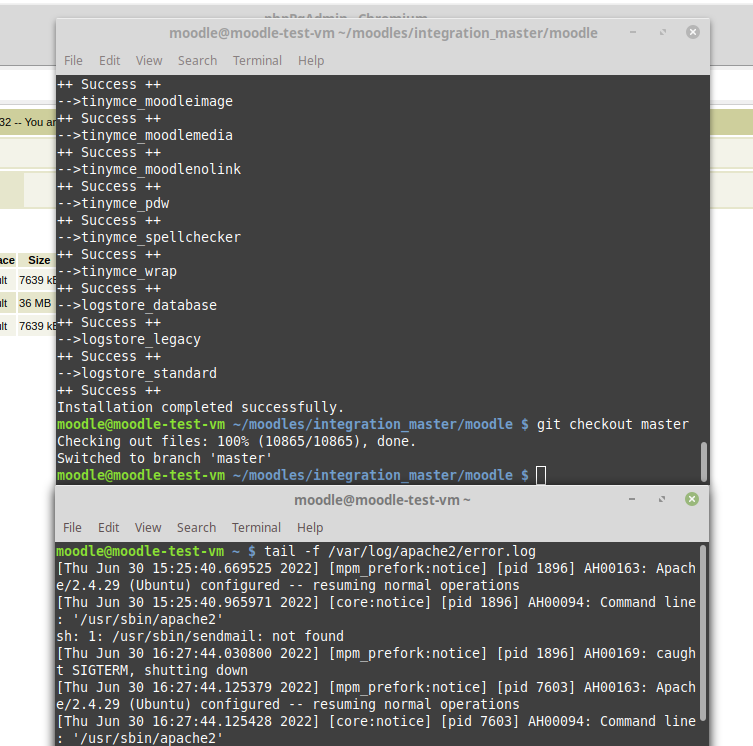Click log line with timestamp 16:27:44.030800

pyautogui.click(x=376, y=661)
